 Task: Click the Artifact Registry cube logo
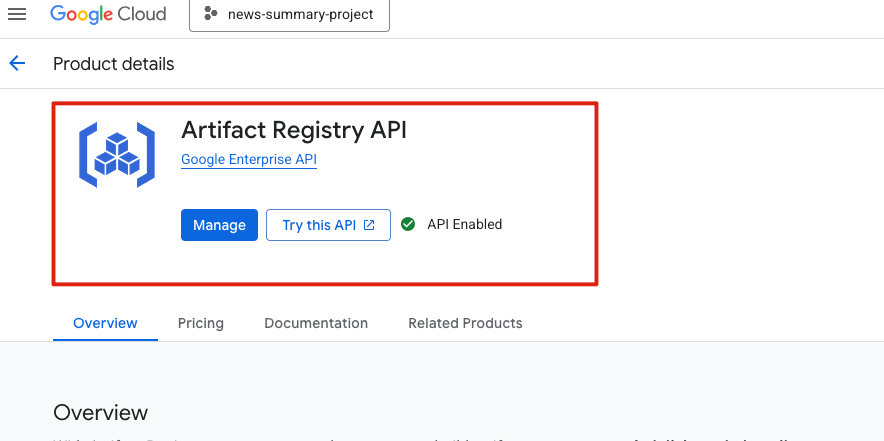pyautogui.click(x=117, y=155)
